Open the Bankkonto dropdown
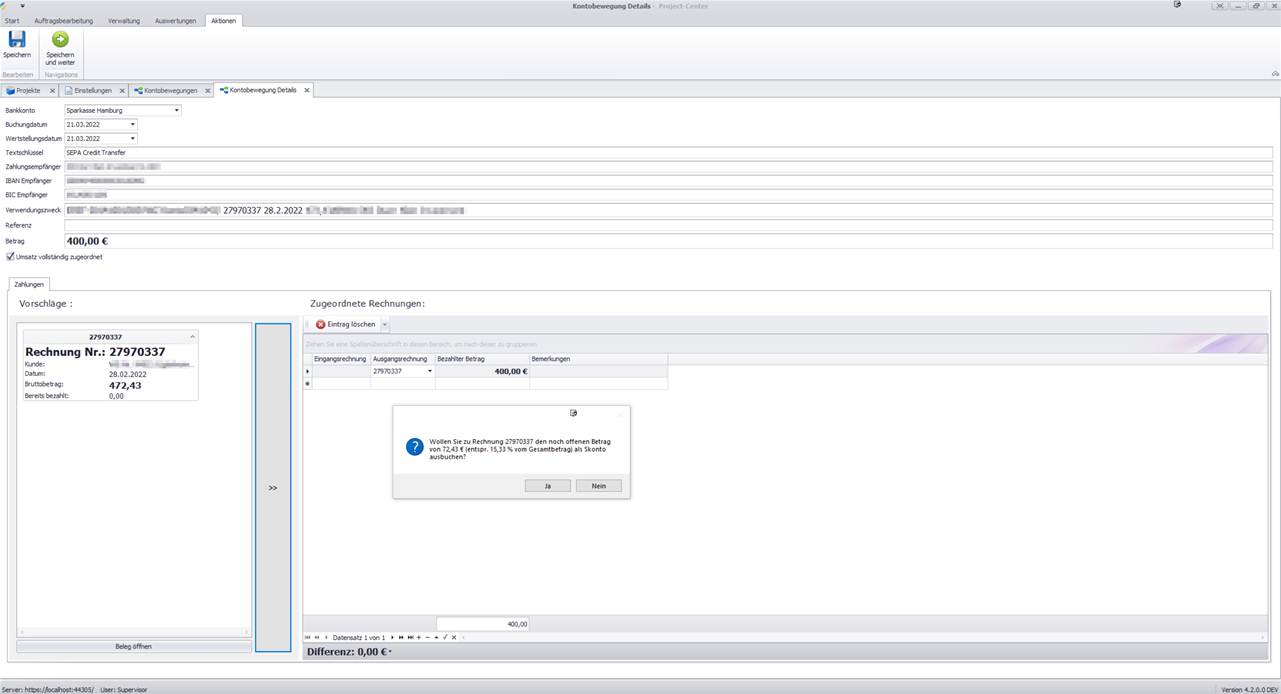 pos(177,111)
